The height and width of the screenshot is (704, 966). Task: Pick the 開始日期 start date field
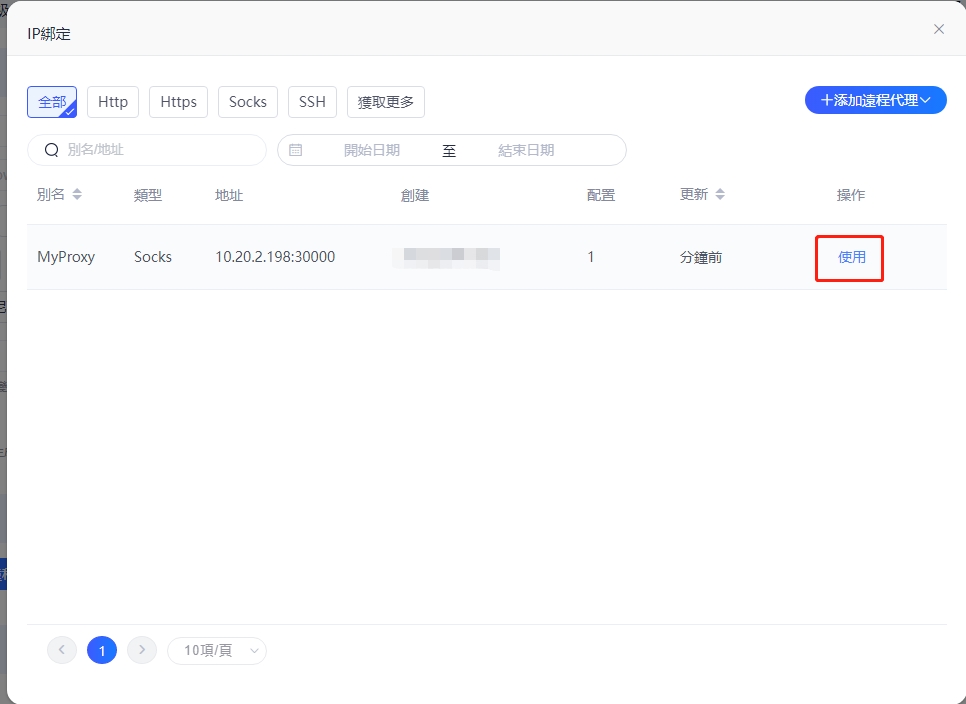(372, 150)
